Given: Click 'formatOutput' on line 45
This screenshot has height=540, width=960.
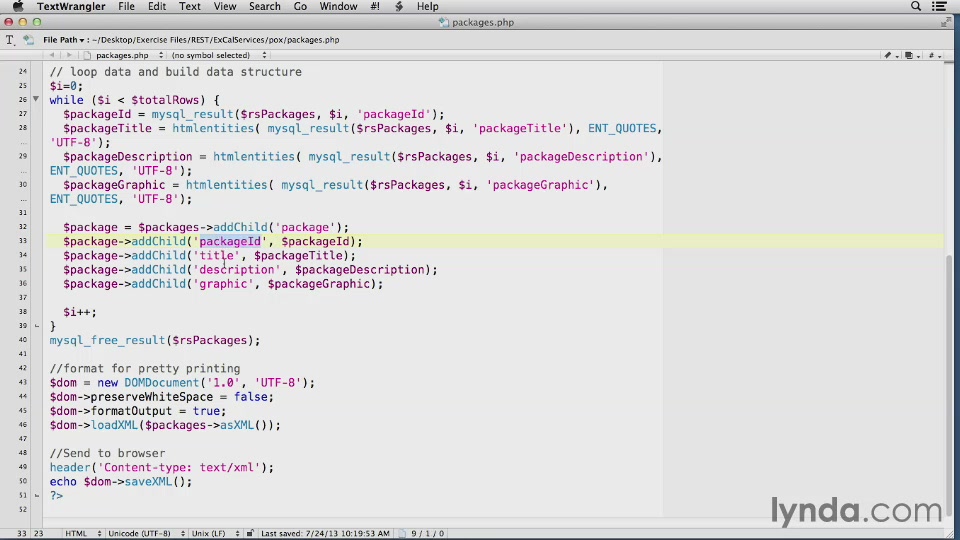Looking at the screenshot, I should (131, 411).
